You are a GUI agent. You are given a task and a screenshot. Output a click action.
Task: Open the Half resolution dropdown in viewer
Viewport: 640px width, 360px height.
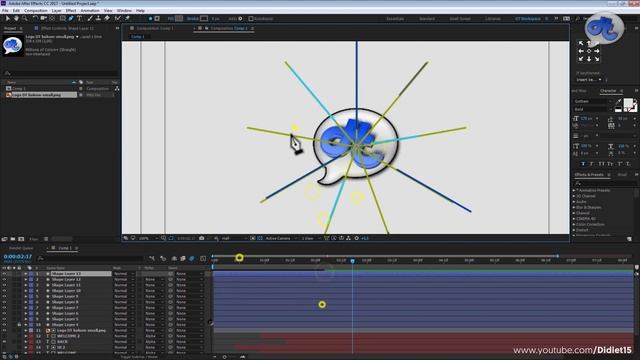[x=234, y=238]
